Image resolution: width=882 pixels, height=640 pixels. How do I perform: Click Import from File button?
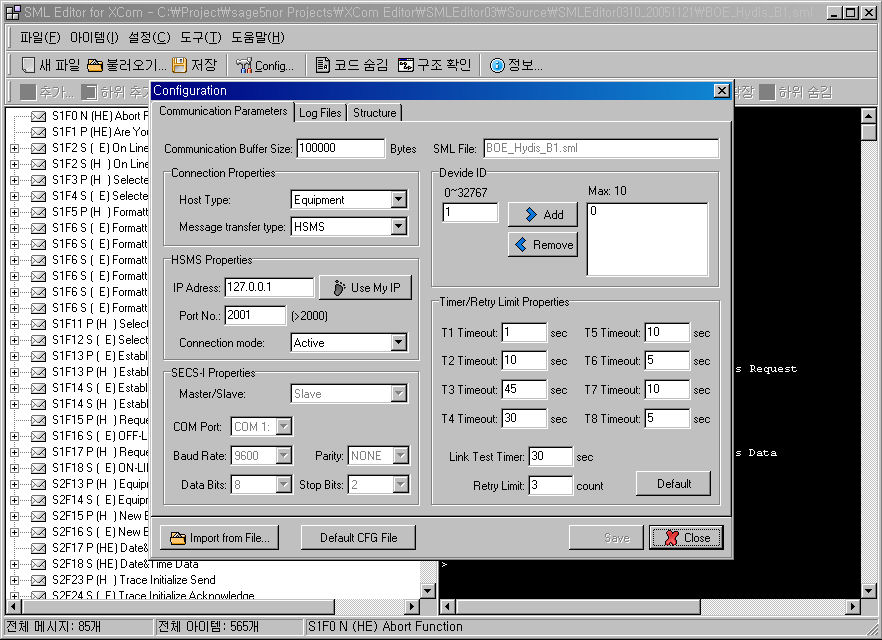[219, 538]
